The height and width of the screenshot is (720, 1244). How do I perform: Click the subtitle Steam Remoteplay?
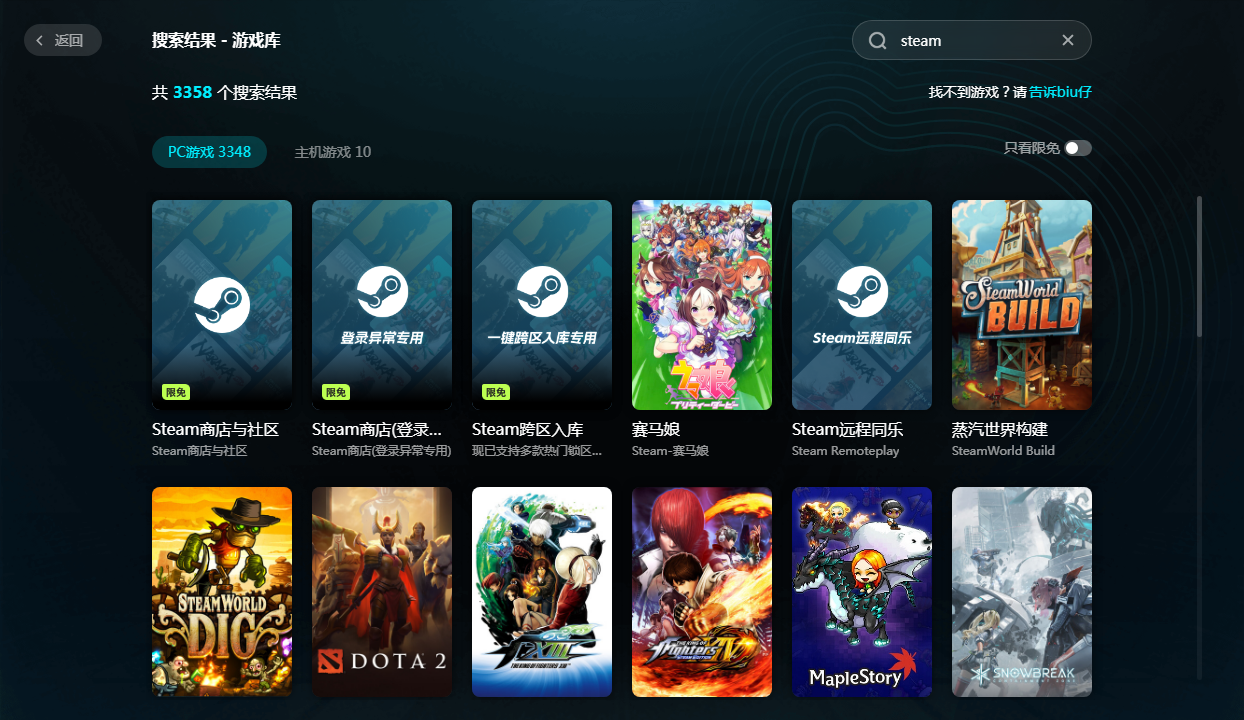click(845, 451)
